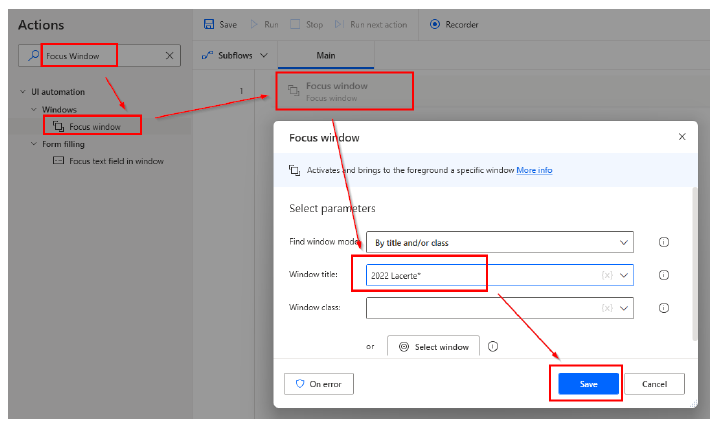Start the Recorder
This screenshot has height=445, width=715.
[435, 24]
